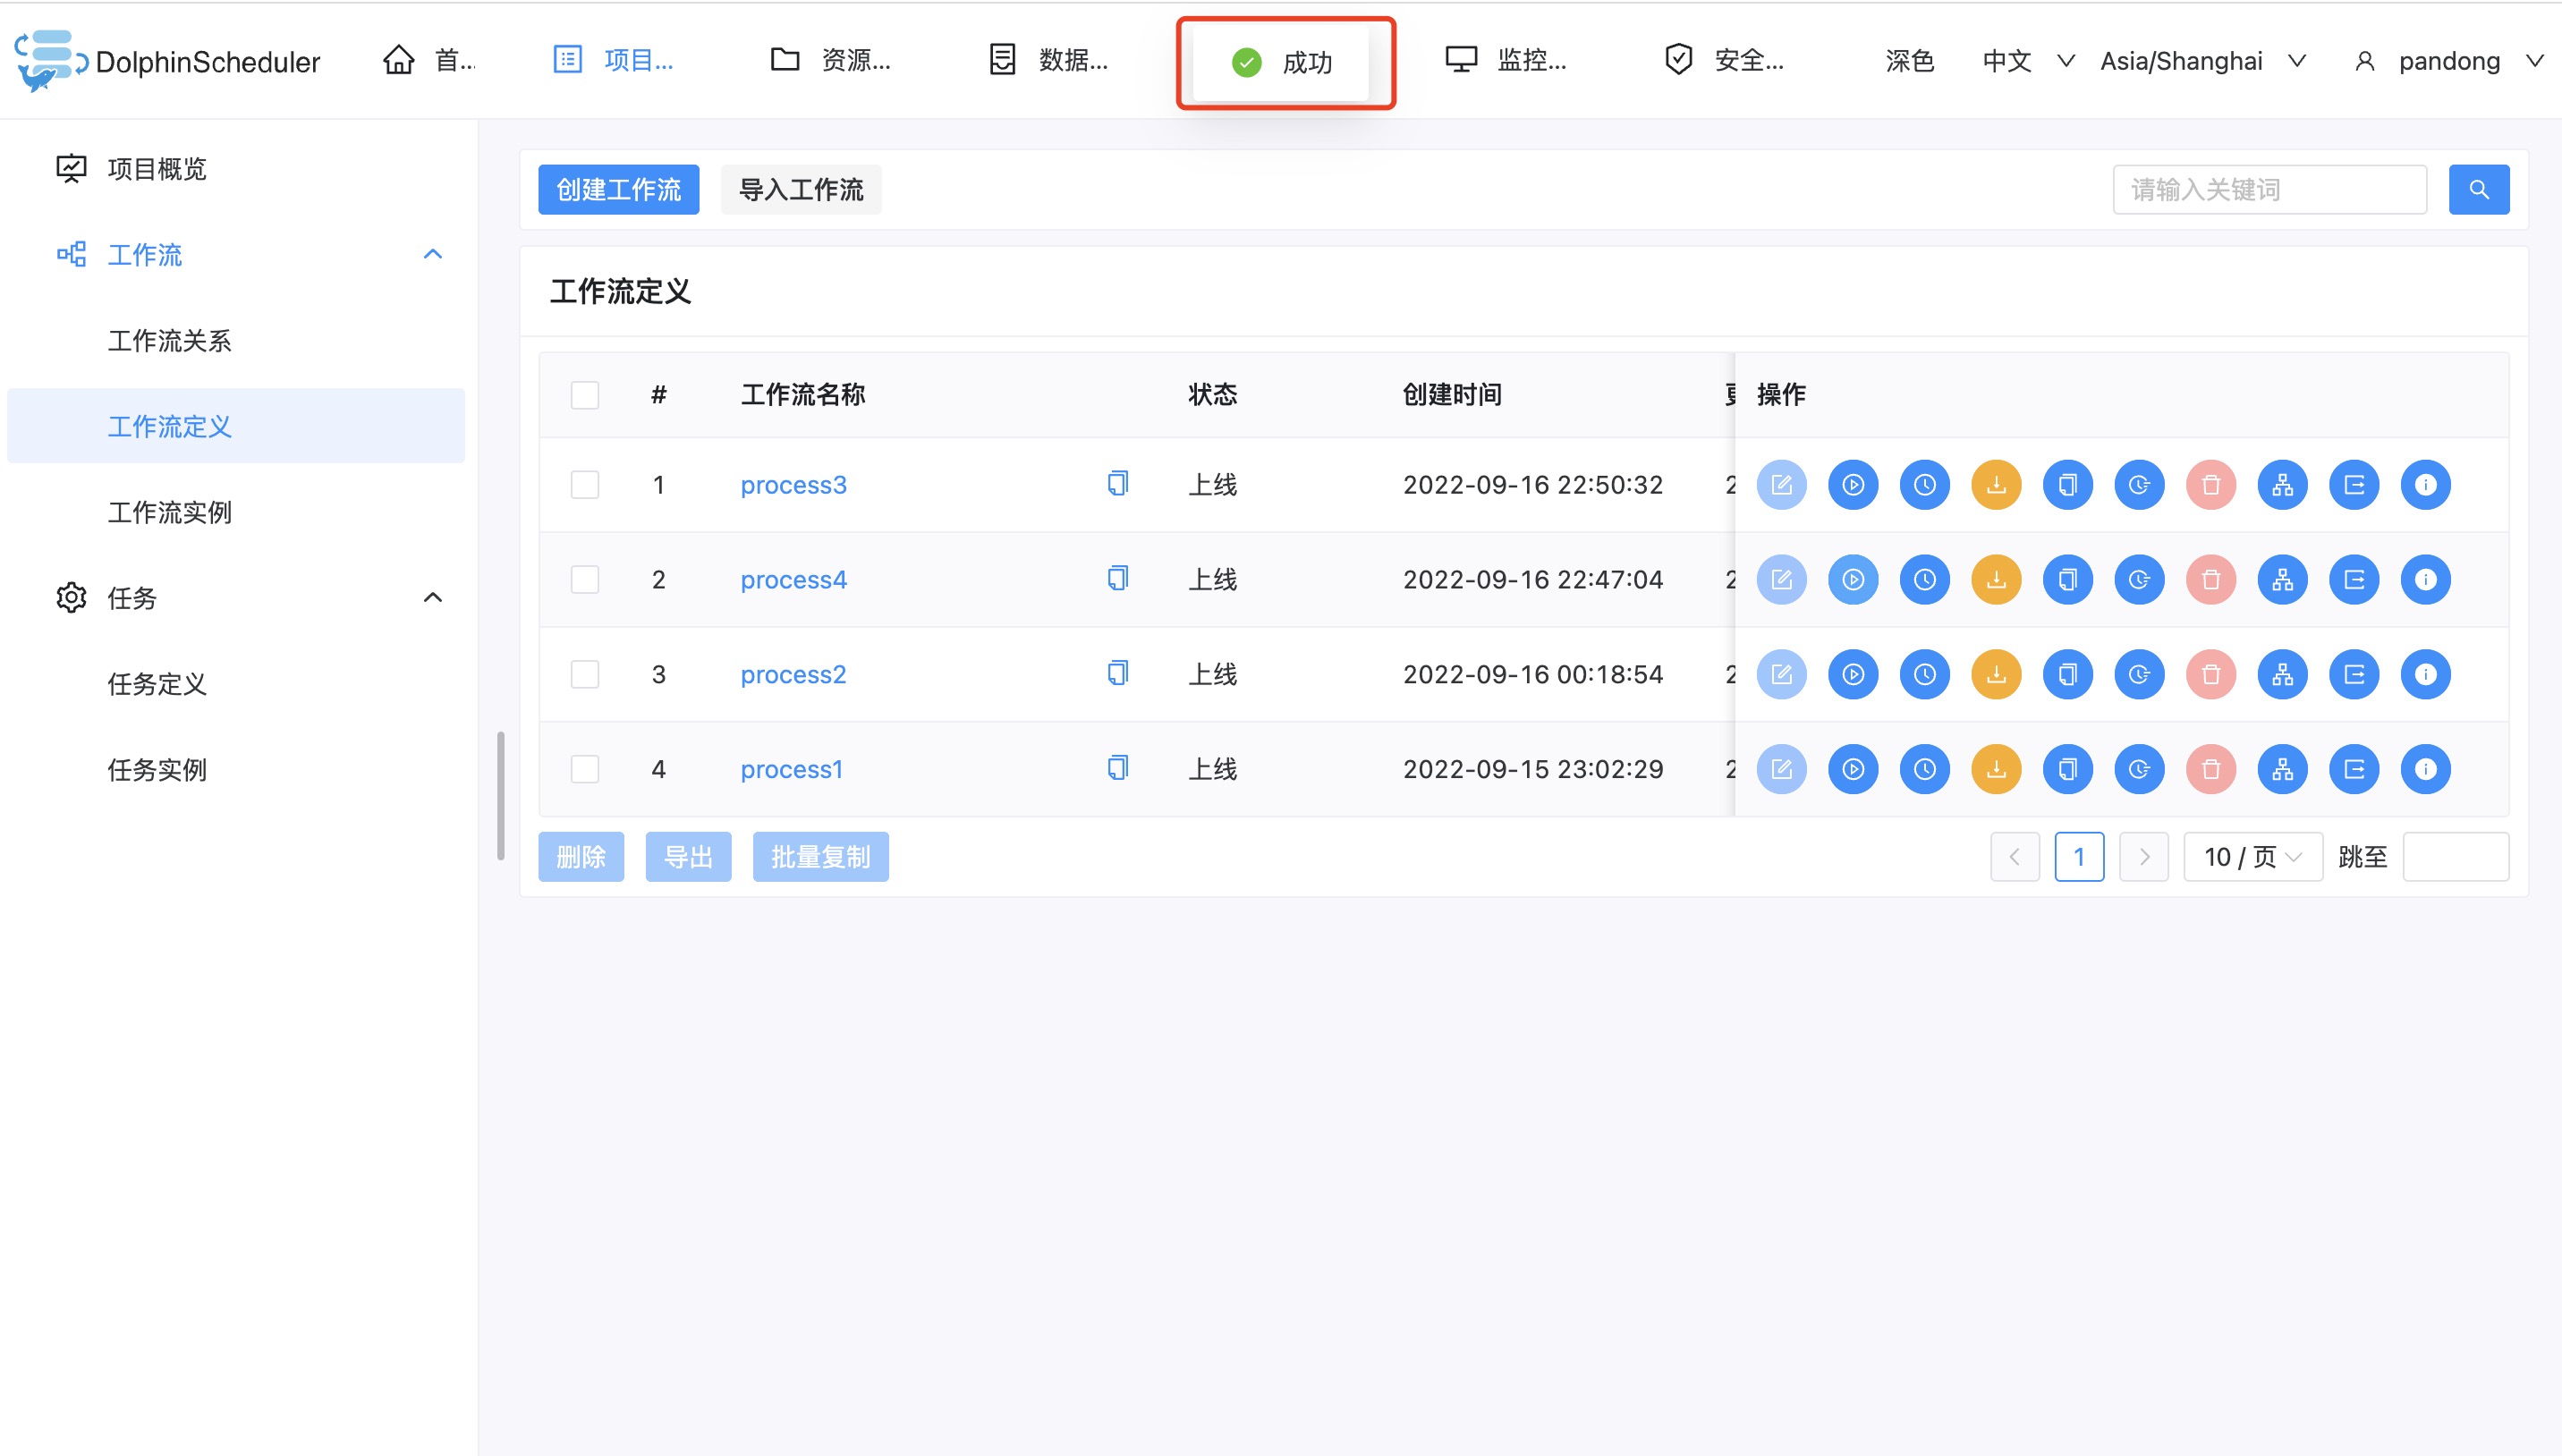This screenshot has width=2562, height=1456.
Task: Open the process4 workflow link
Action: coord(793,580)
